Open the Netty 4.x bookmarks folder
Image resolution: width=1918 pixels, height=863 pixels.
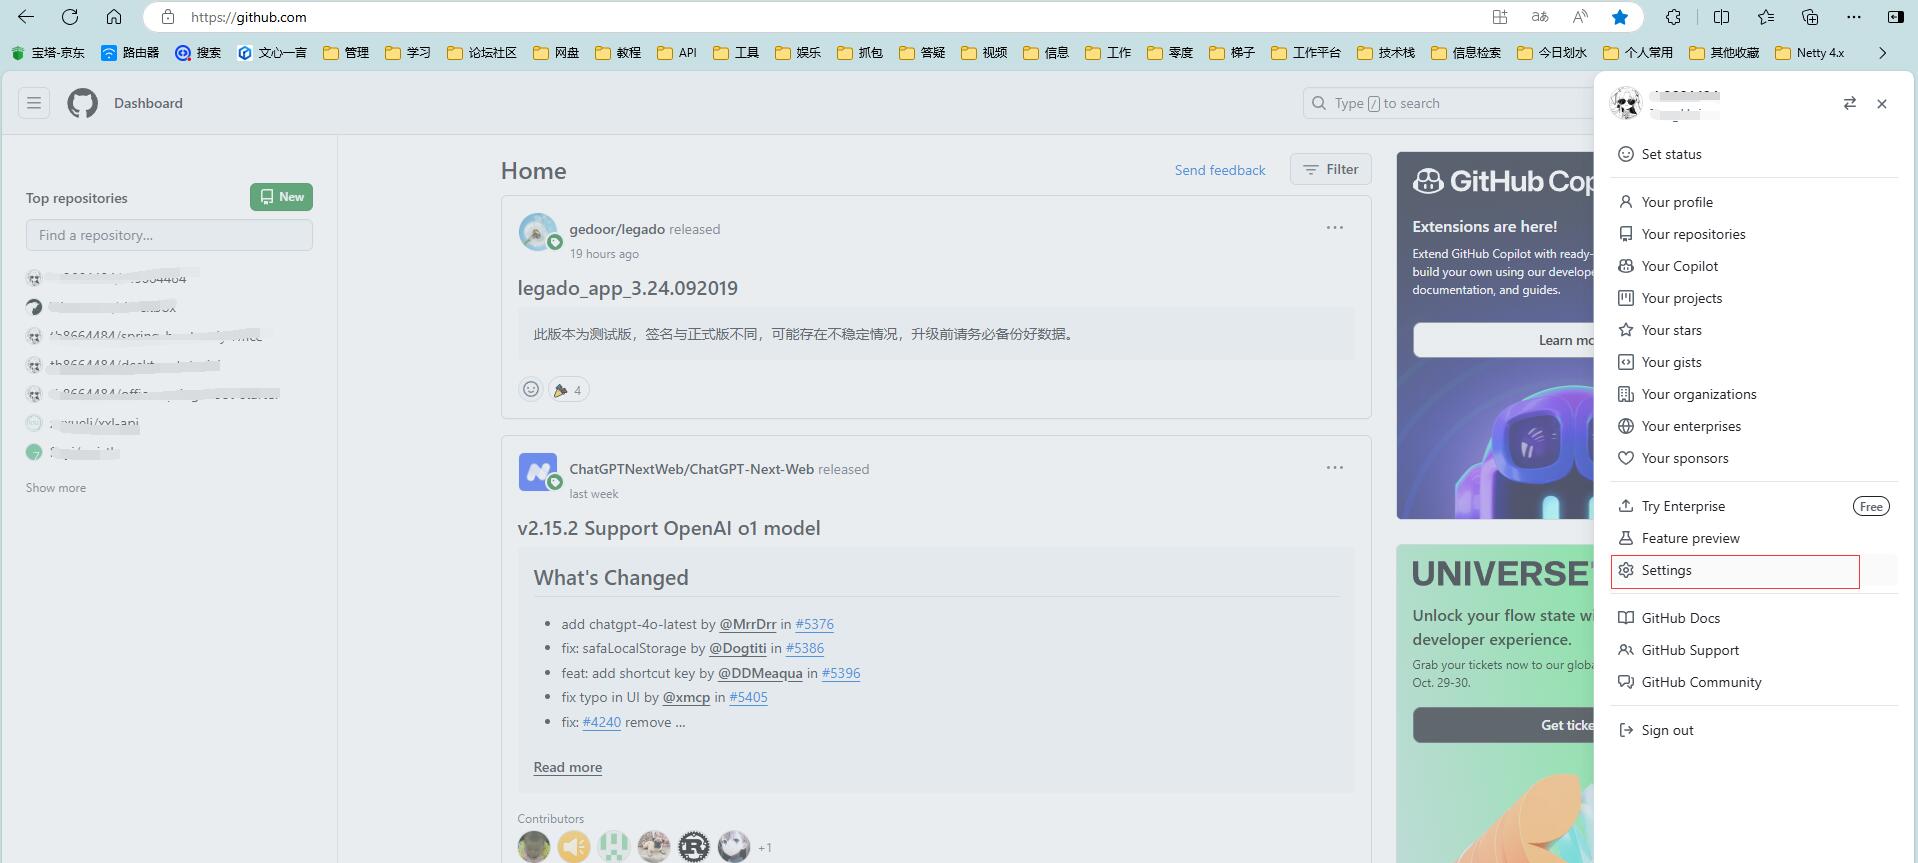pyautogui.click(x=1810, y=53)
